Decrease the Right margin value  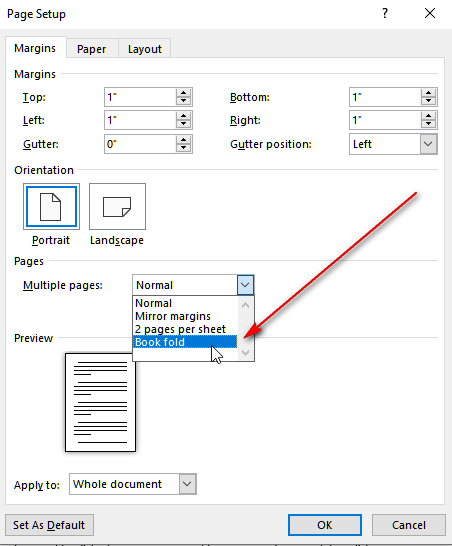pyautogui.click(x=428, y=124)
